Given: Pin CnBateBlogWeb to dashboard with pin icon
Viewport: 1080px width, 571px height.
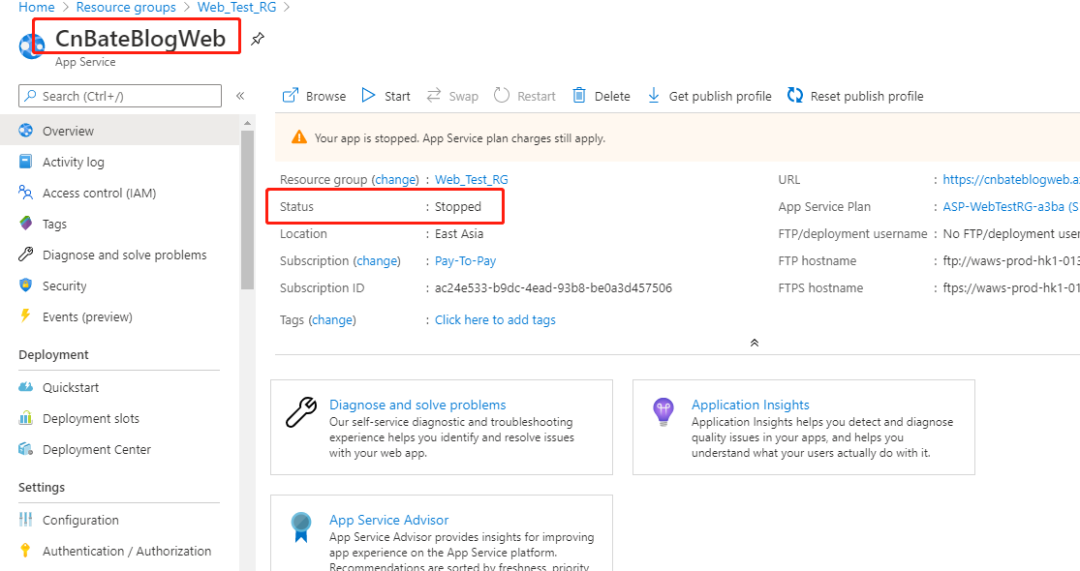Looking at the screenshot, I should (x=258, y=39).
